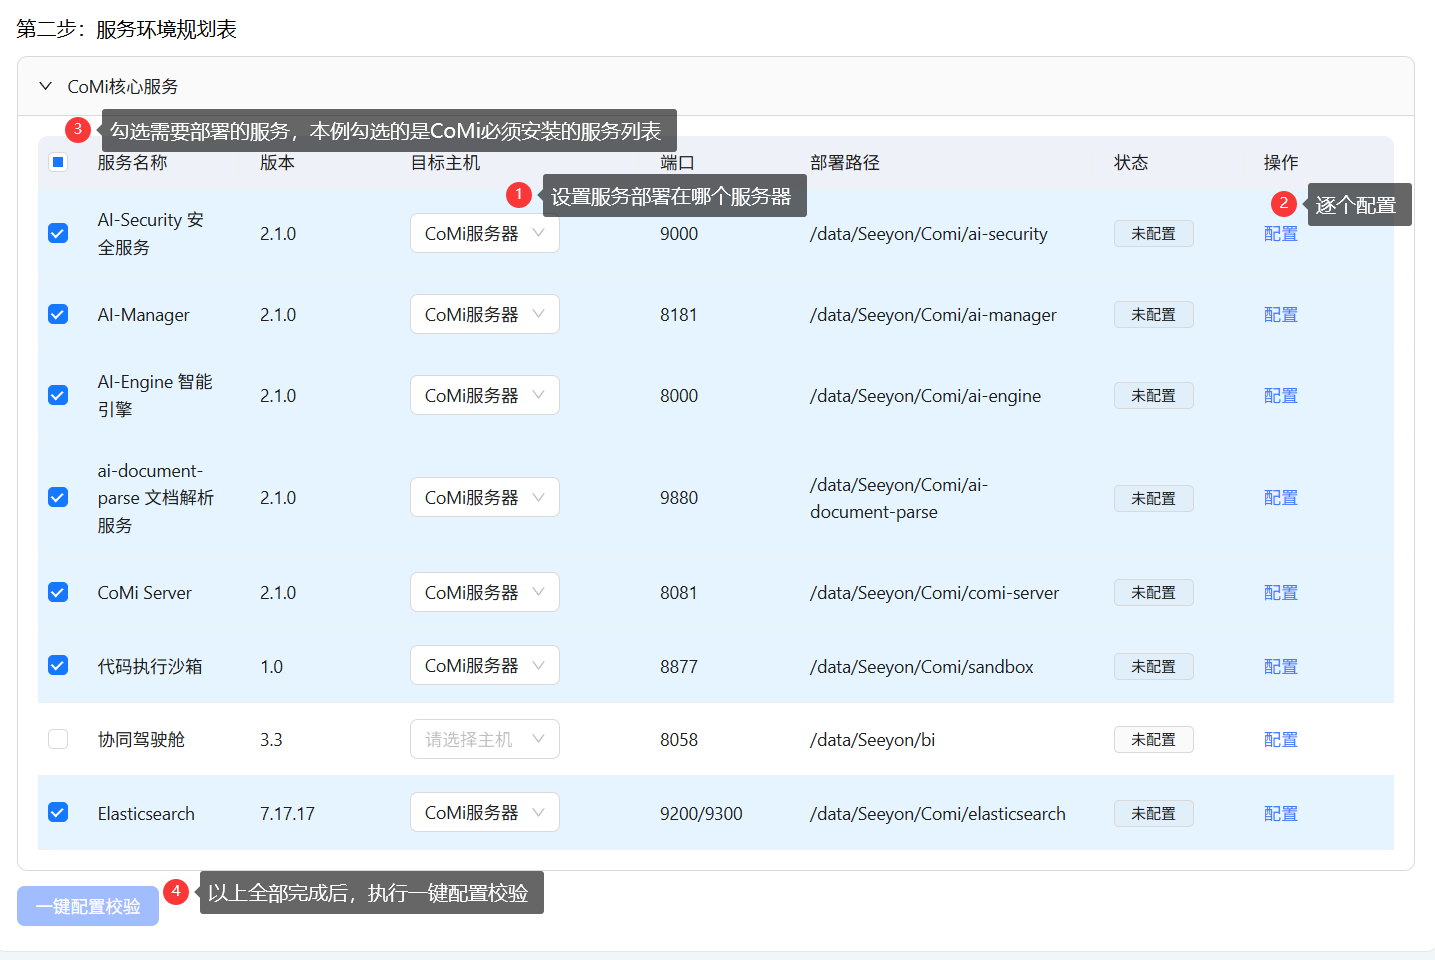Click 未配置 status tag for AI-Engine
Viewport: 1435px width, 960px height.
[x=1154, y=396]
